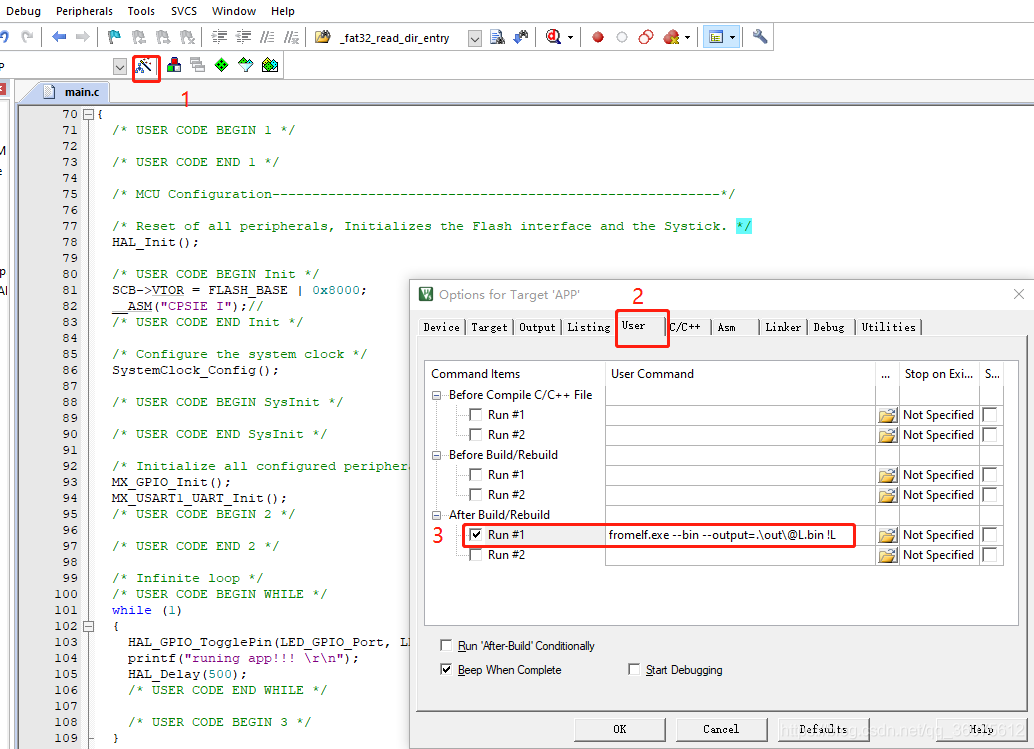Kill all breakpoints icon

point(671,37)
